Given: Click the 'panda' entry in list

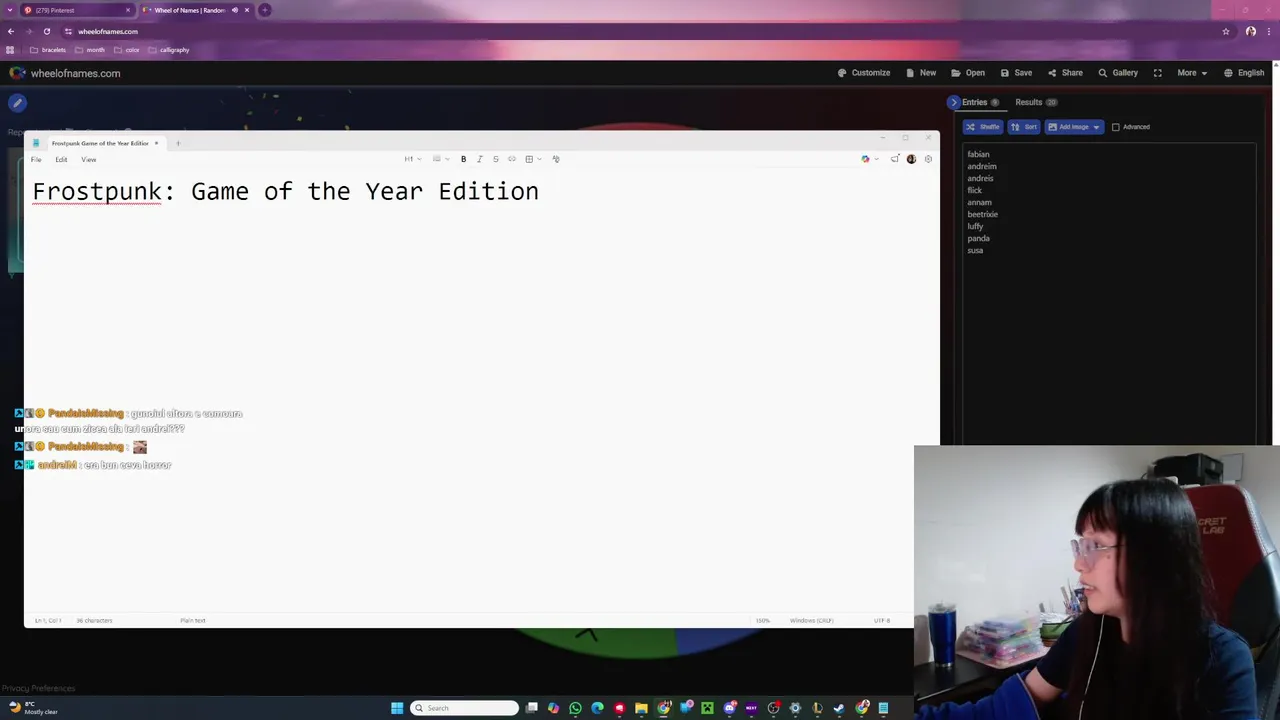Looking at the screenshot, I should [x=978, y=238].
